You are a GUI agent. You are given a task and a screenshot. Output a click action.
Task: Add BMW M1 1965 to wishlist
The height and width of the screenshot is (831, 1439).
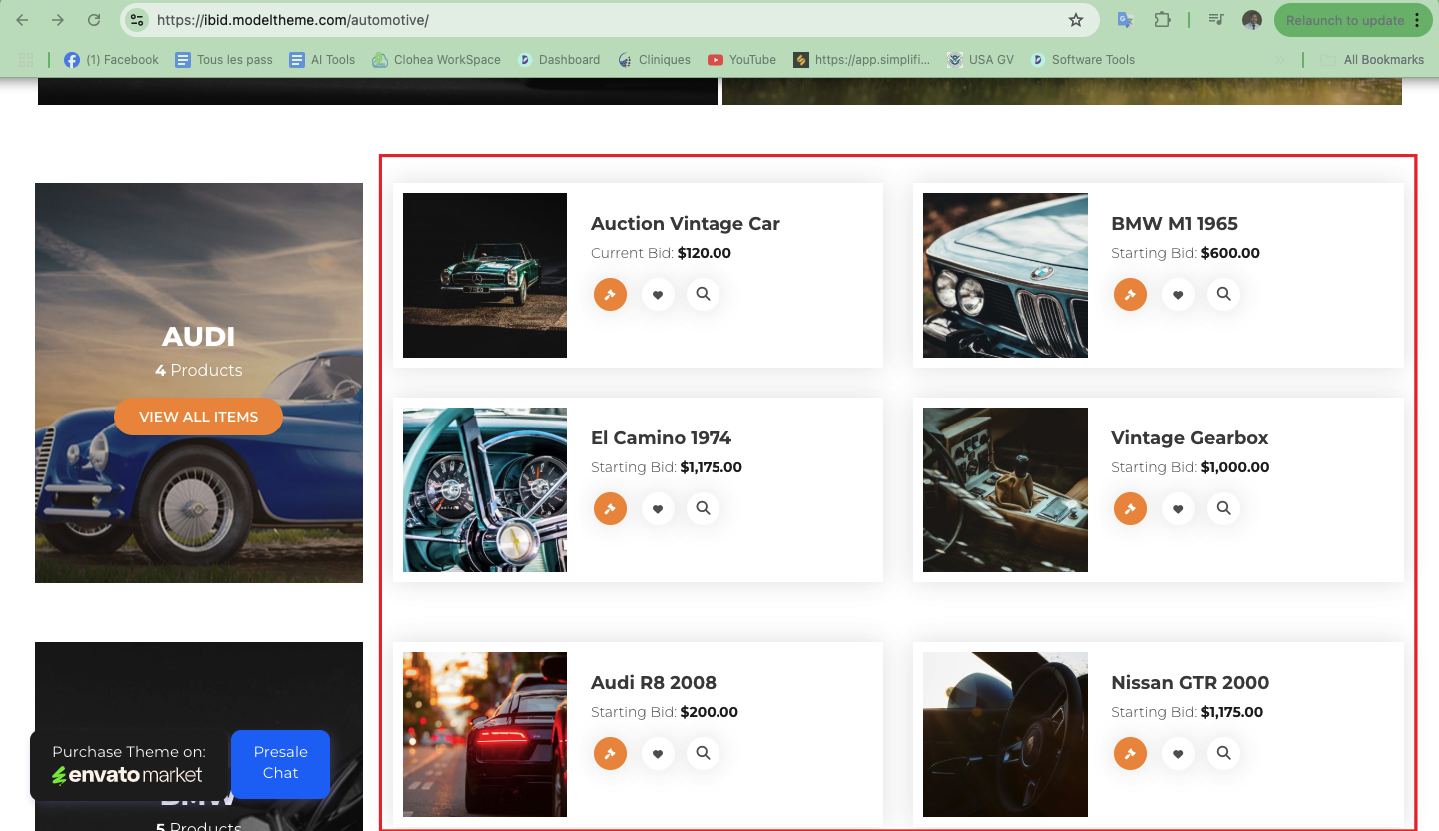pos(1178,295)
